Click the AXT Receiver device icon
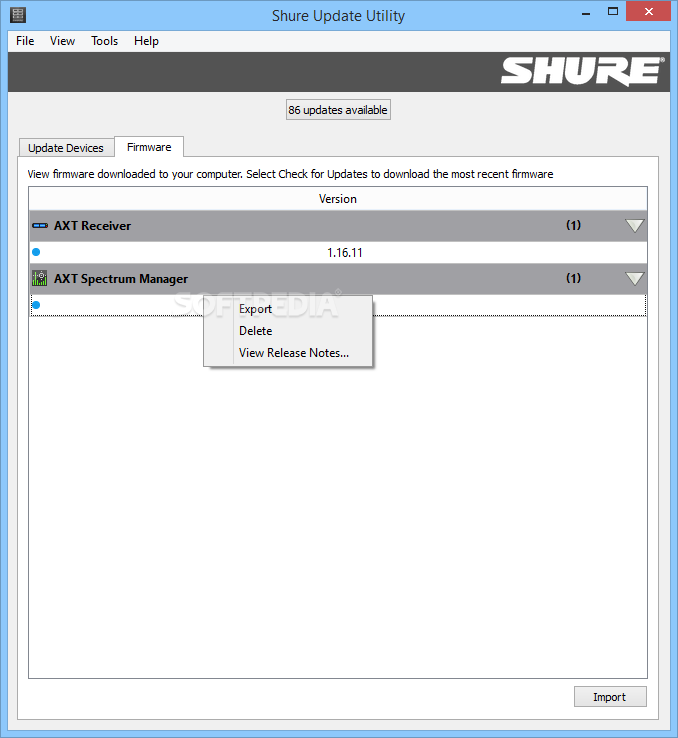Screen dimensions: 678x738 point(40,226)
